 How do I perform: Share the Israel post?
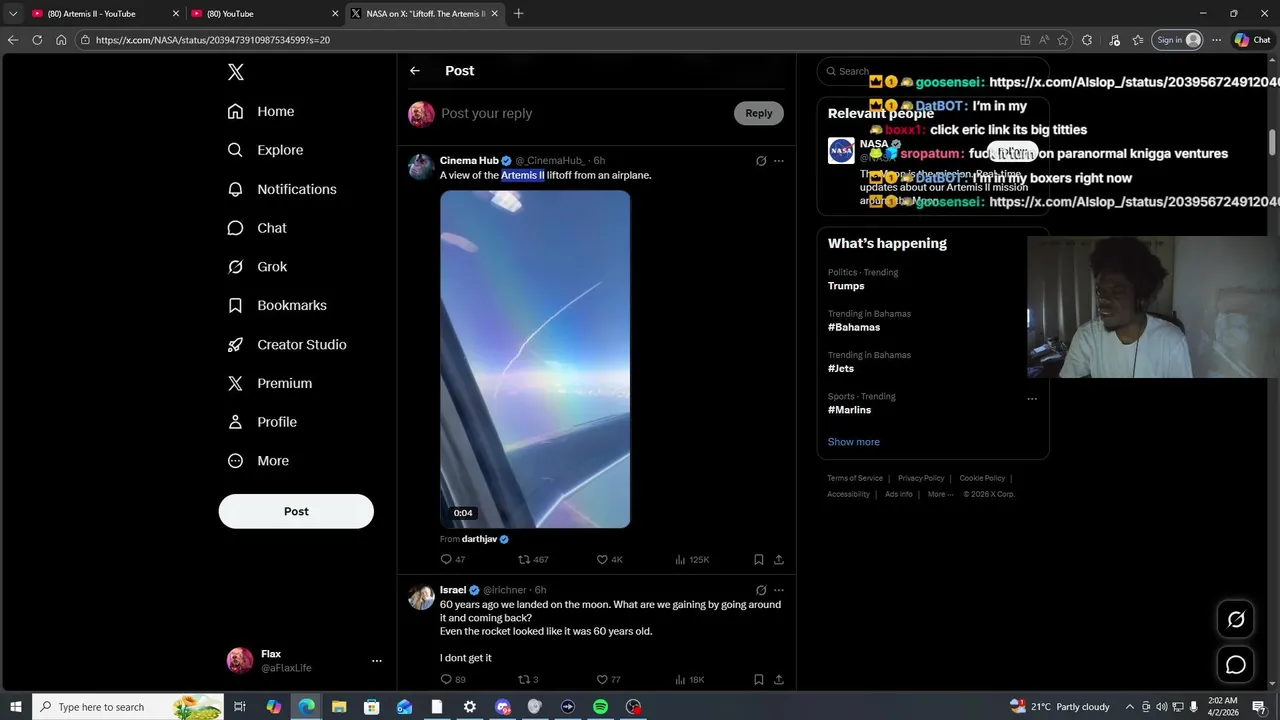[x=779, y=680]
